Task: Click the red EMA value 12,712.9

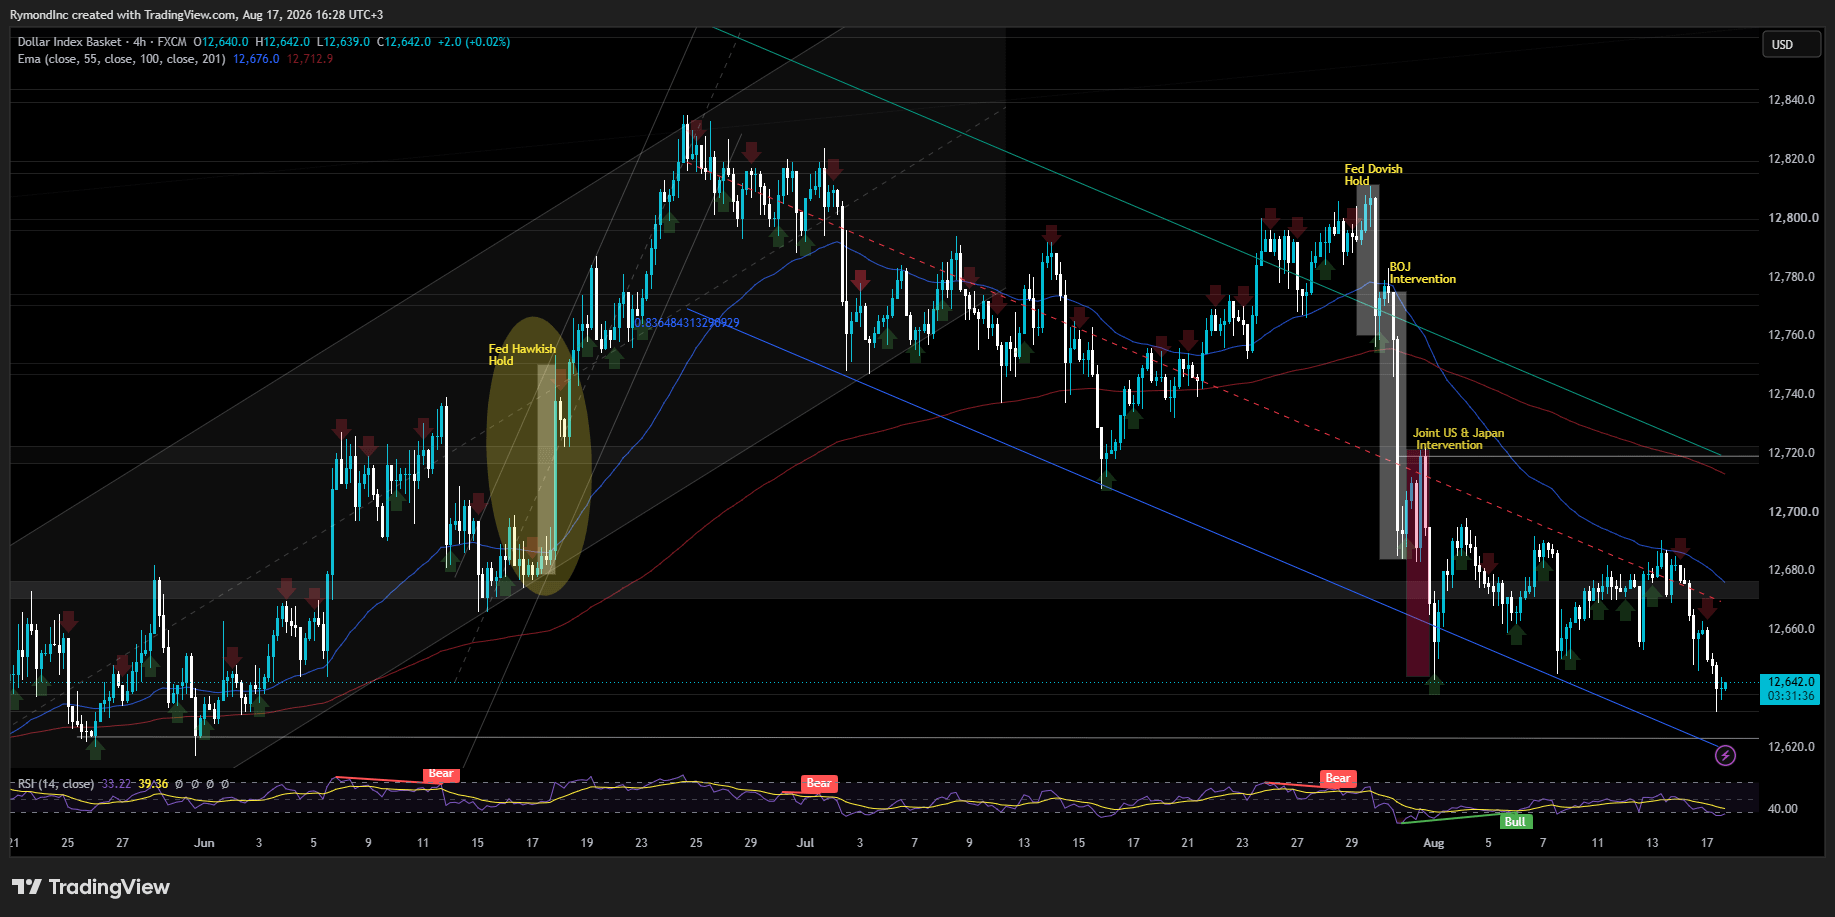Action: click(310, 59)
